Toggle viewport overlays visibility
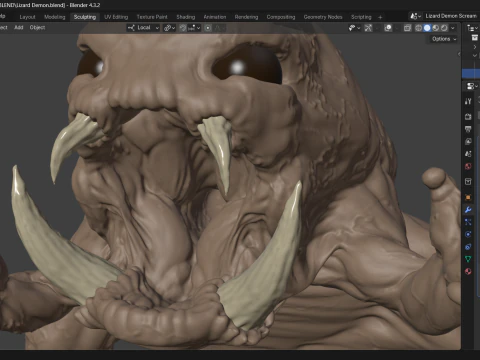Image resolution: width=480 pixels, height=360 pixels. 388,28
